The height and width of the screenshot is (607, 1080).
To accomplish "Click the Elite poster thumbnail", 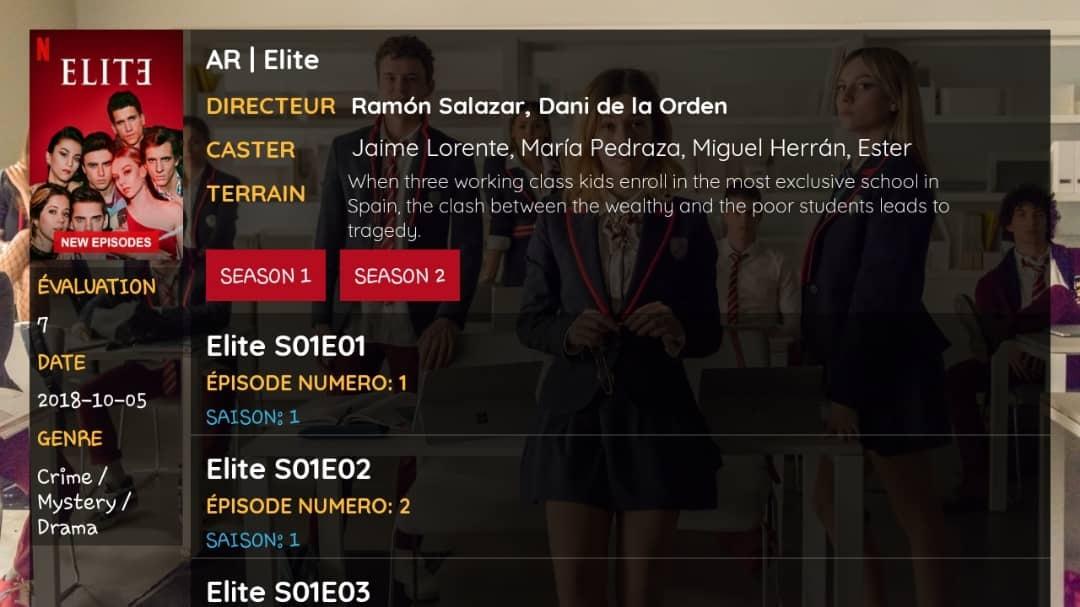I will tap(106, 145).
